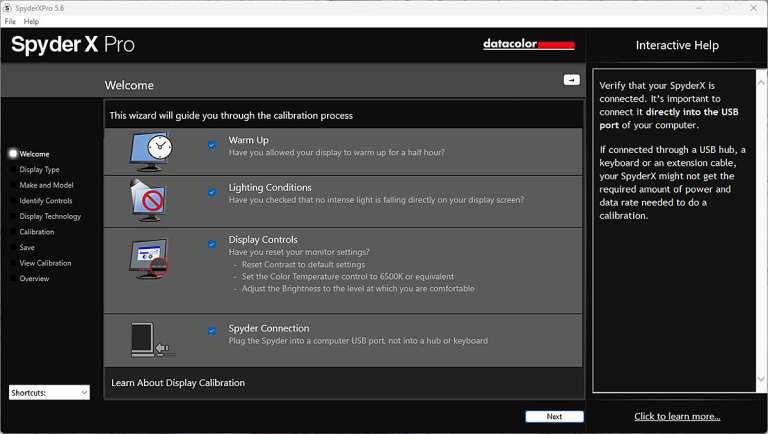Image resolution: width=768 pixels, height=434 pixels.
Task: Click the Display Controls monitor icon
Action: [148, 258]
